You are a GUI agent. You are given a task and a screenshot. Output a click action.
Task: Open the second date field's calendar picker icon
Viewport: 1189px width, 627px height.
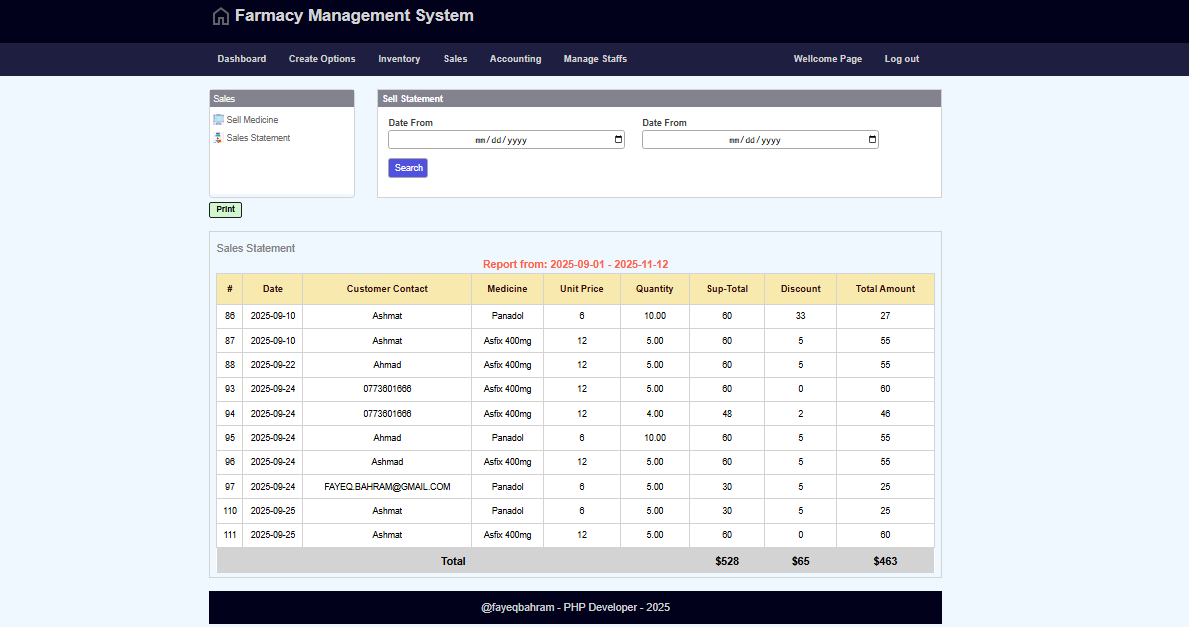tap(872, 140)
